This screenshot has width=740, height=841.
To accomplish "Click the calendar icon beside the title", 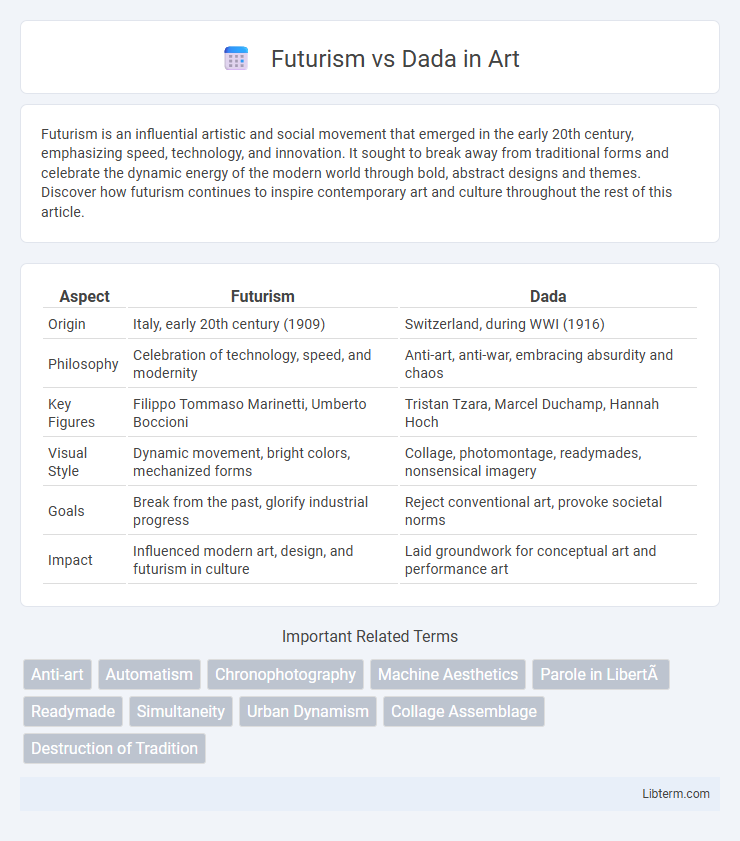I will click(236, 58).
